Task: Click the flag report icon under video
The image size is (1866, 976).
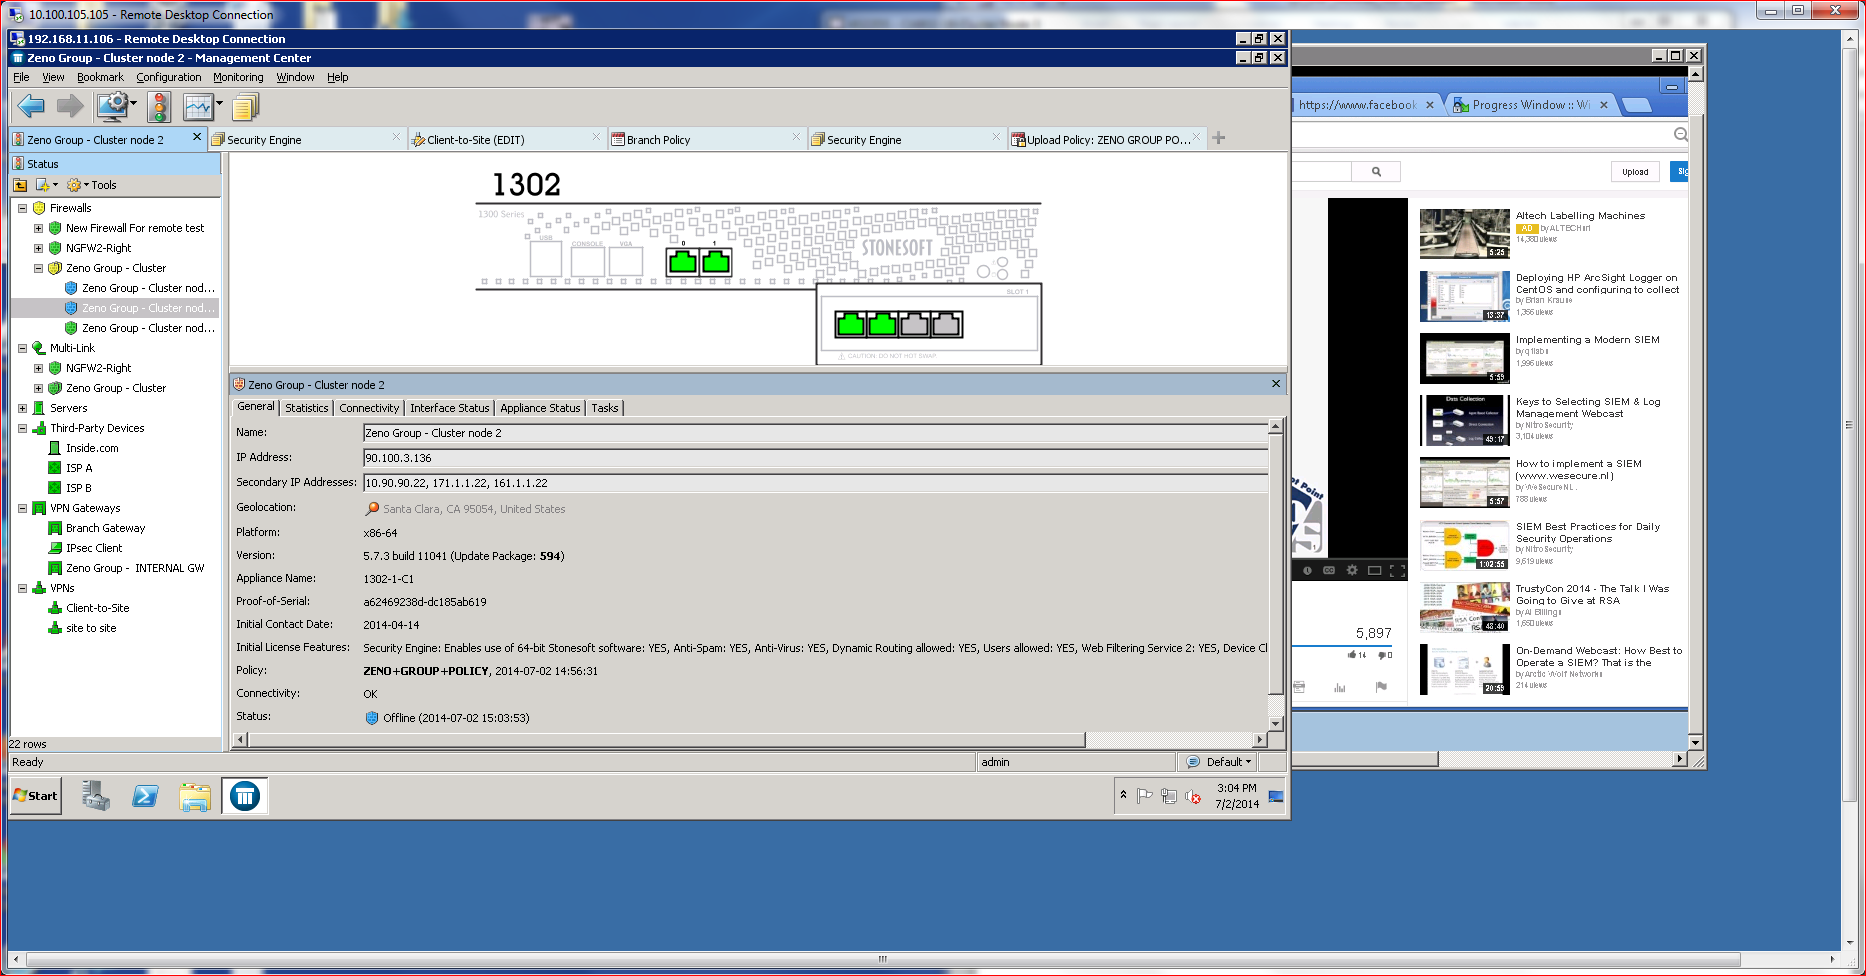Action: coord(1381,686)
